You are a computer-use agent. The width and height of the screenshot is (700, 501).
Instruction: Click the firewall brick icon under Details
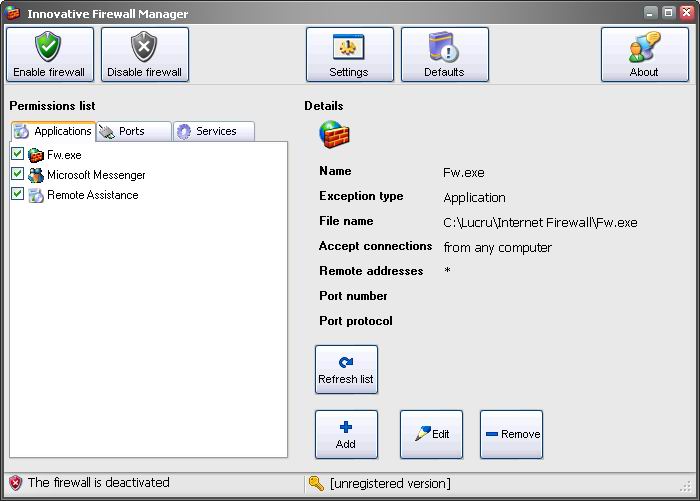point(333,133)
